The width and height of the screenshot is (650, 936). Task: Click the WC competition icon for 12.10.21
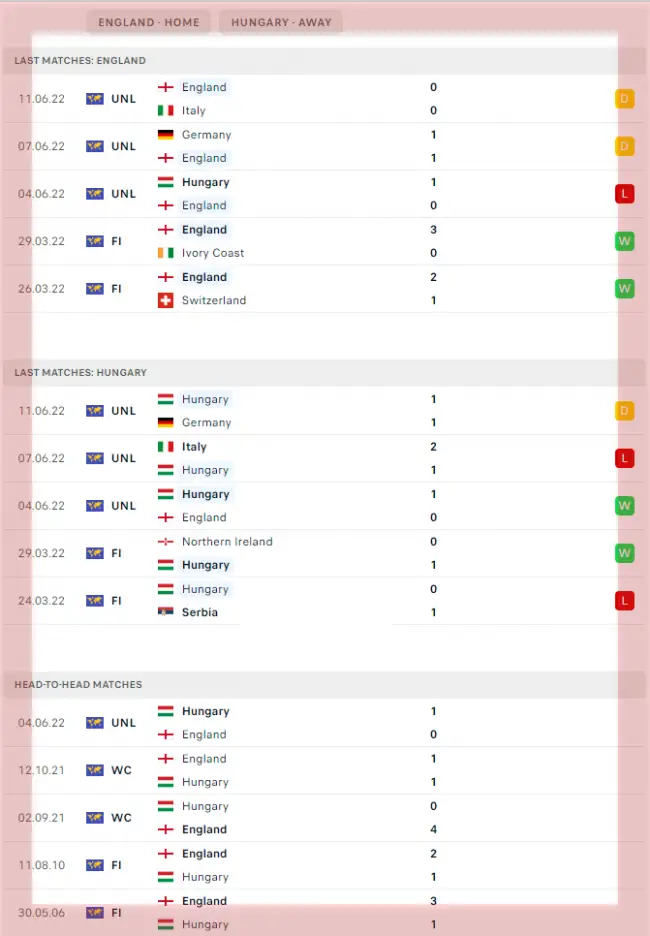(x=95, y=770)
